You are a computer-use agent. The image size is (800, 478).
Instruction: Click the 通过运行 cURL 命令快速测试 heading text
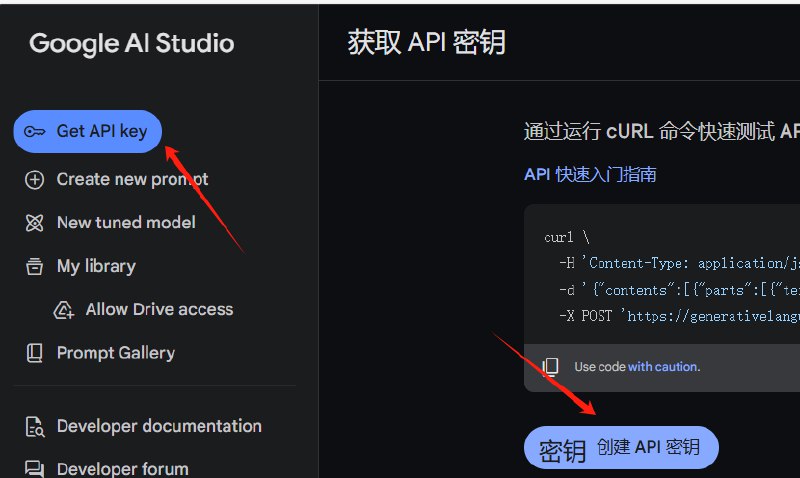662,132
